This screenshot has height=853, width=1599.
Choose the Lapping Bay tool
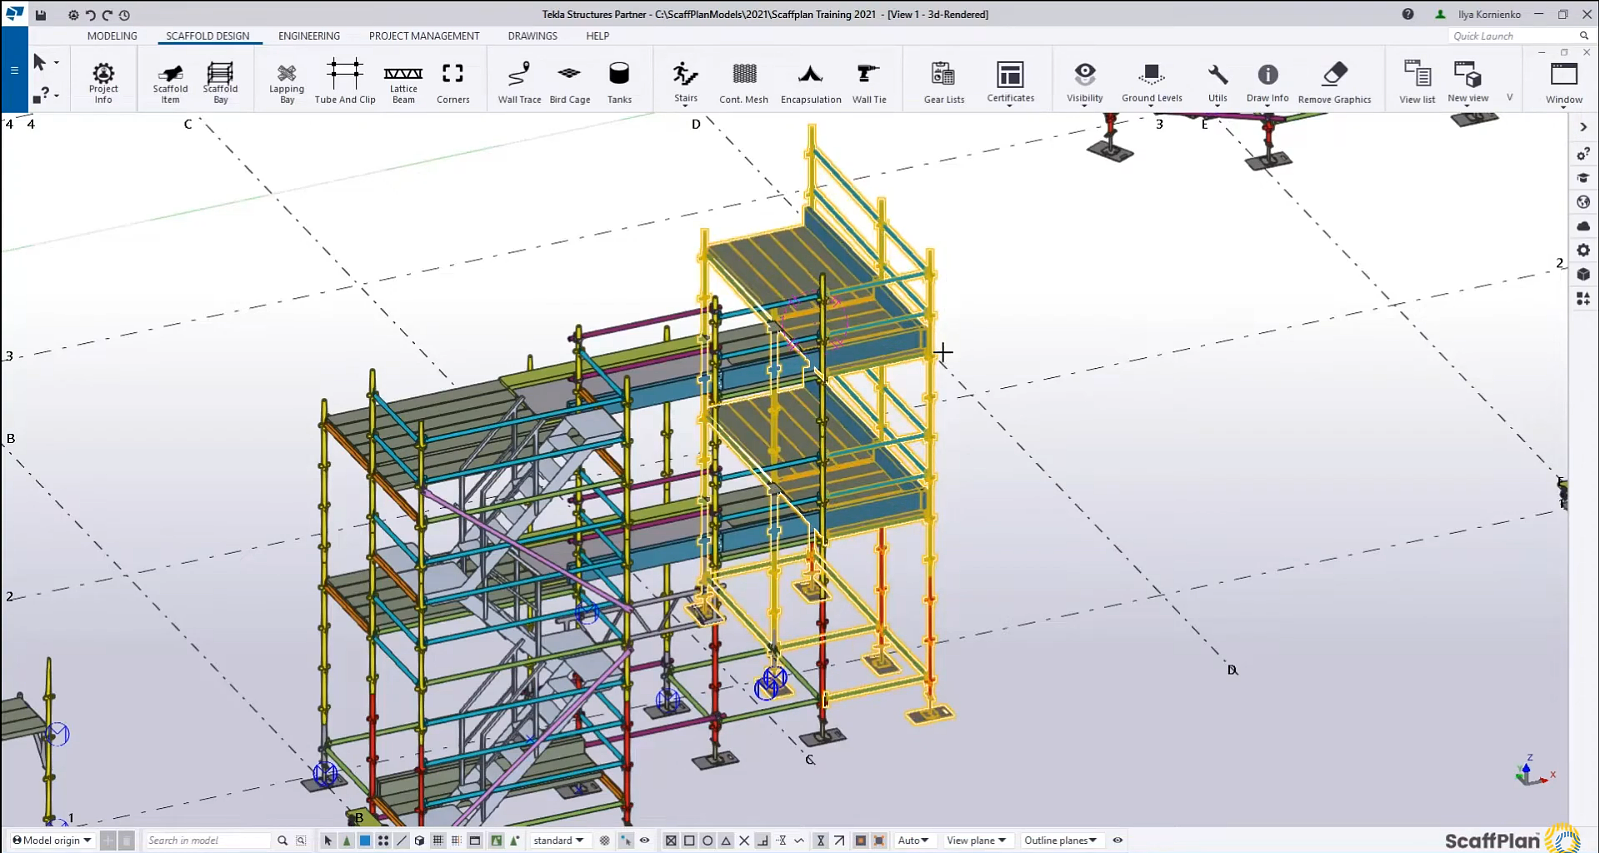(287, 82)
